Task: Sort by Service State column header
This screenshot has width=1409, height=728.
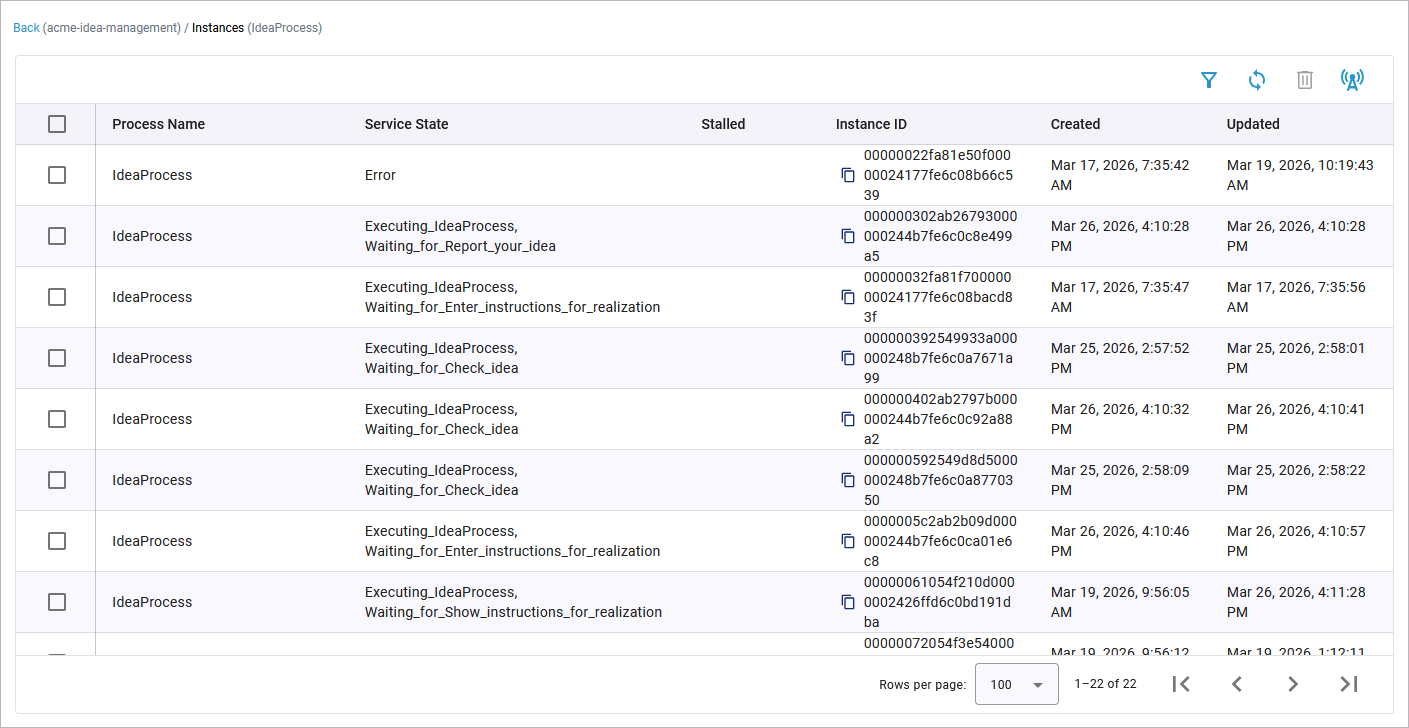Action: [x=406, y=124]
